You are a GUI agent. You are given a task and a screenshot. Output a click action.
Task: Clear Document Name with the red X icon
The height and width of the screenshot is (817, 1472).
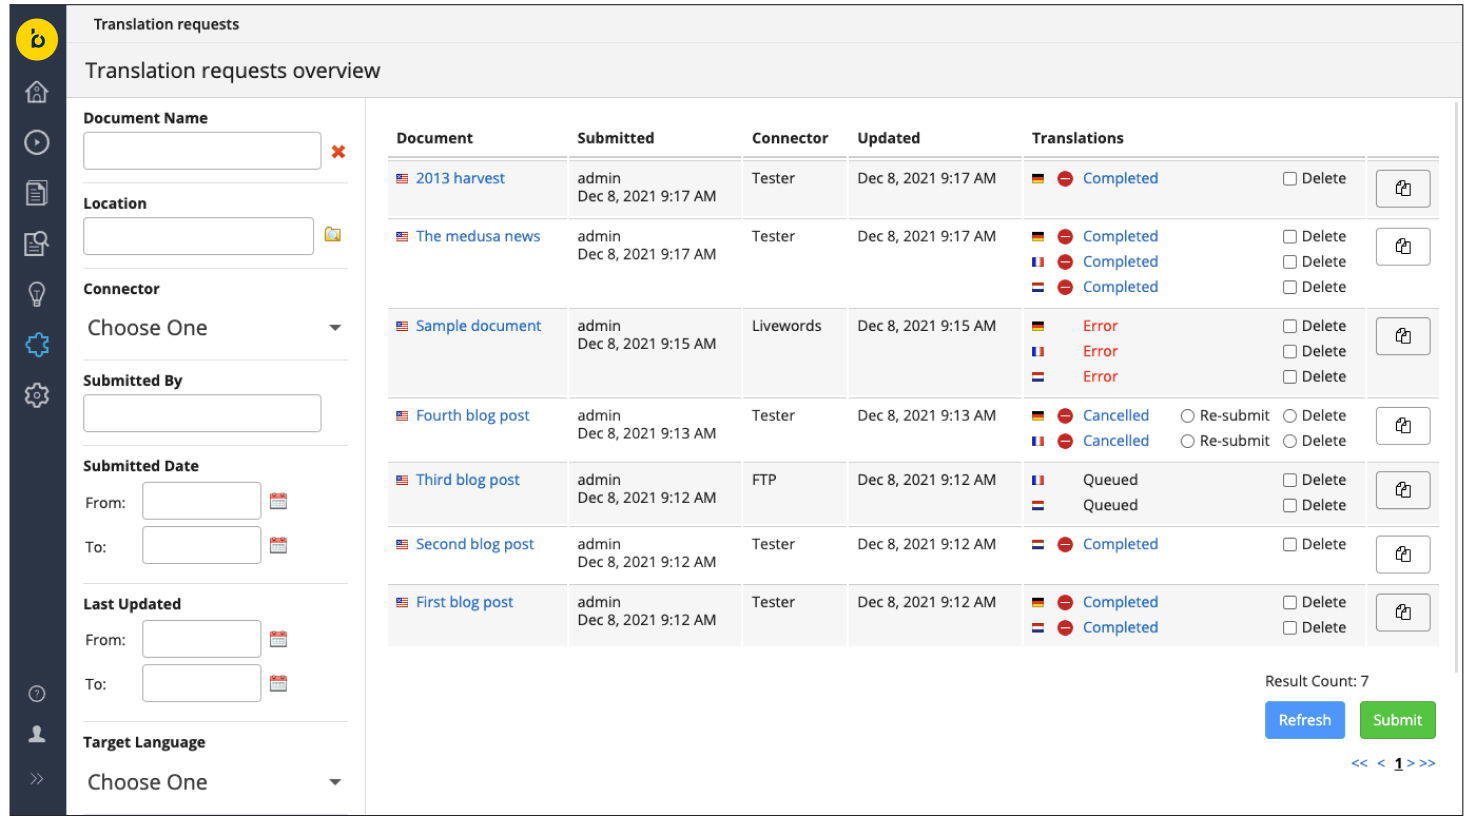click(338, 152)
